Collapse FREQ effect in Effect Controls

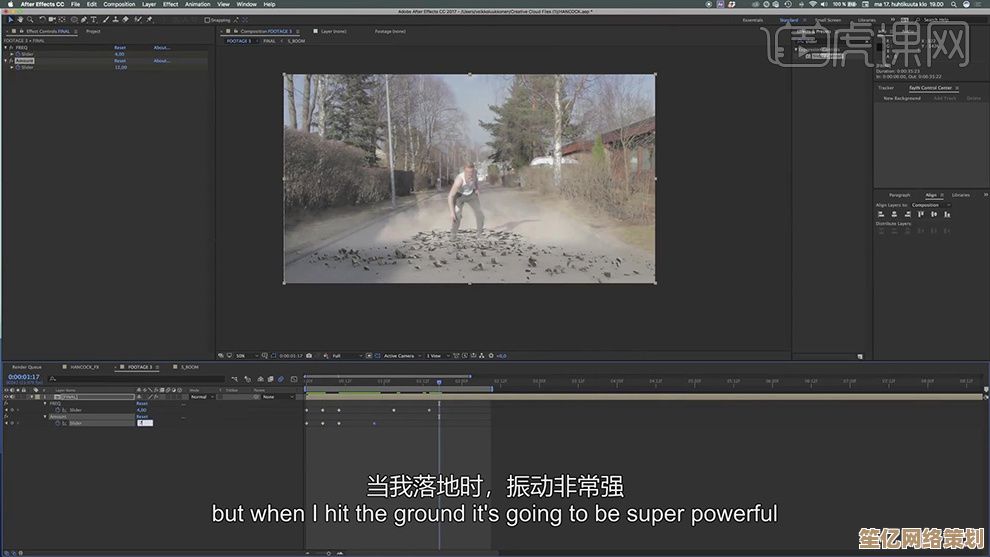tap(6, 48)
